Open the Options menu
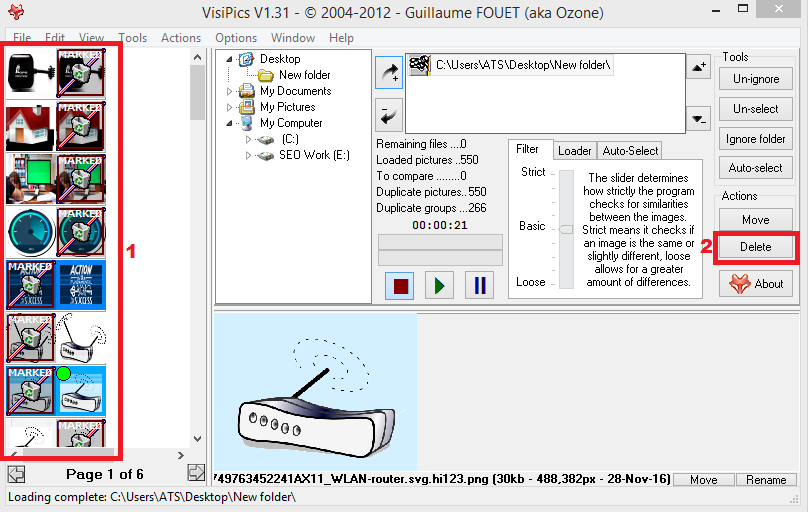Viewport: 808px width, 512px height. [236, 38]
